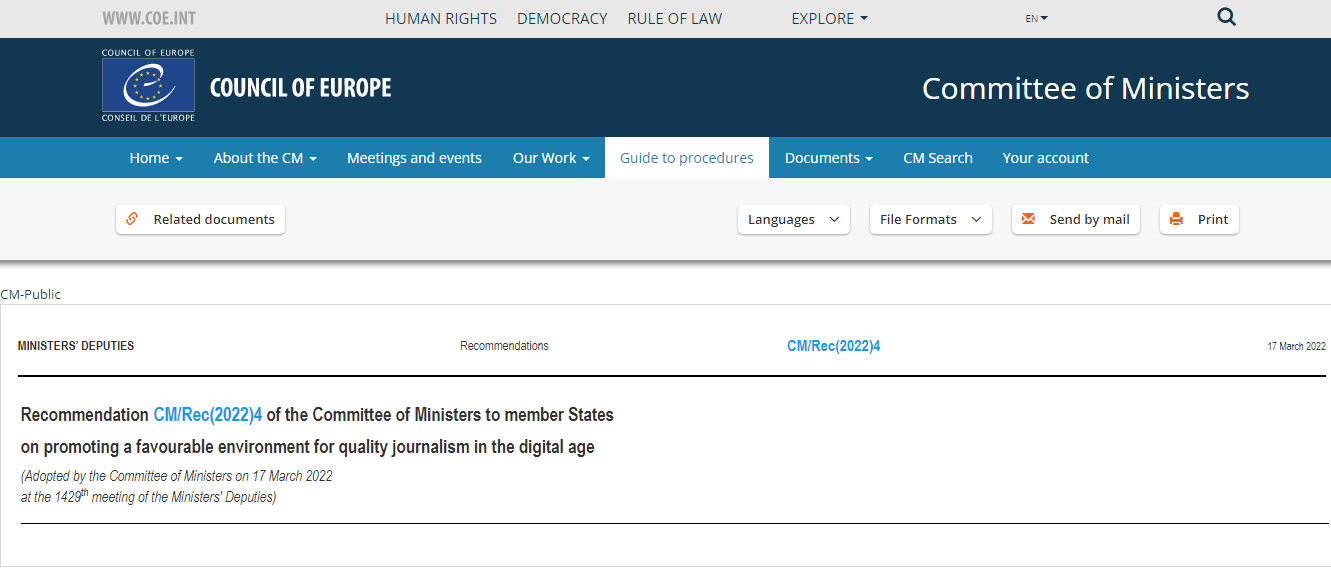This screenshot has height=568, width=1331.
Task: Click 'on promoting a favourable environment' line
Action: 308,447
